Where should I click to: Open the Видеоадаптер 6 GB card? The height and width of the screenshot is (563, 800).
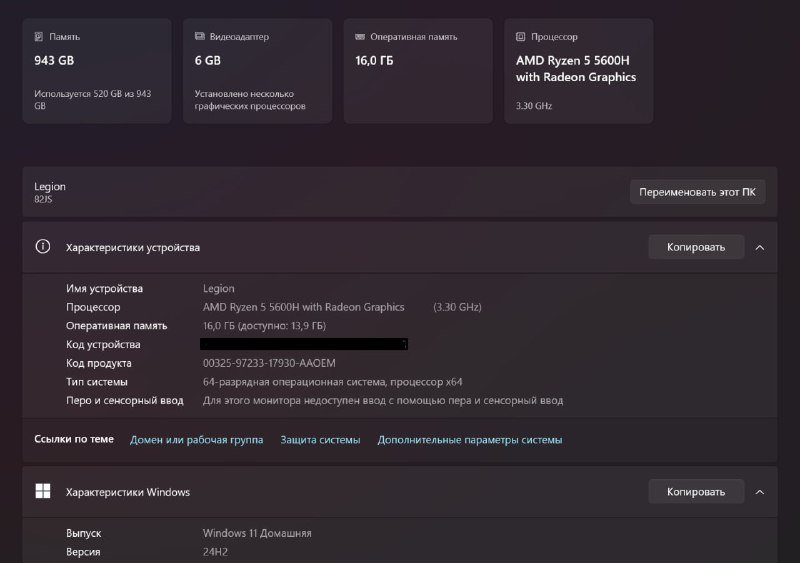pyautogui.click(x=258, y=71)
